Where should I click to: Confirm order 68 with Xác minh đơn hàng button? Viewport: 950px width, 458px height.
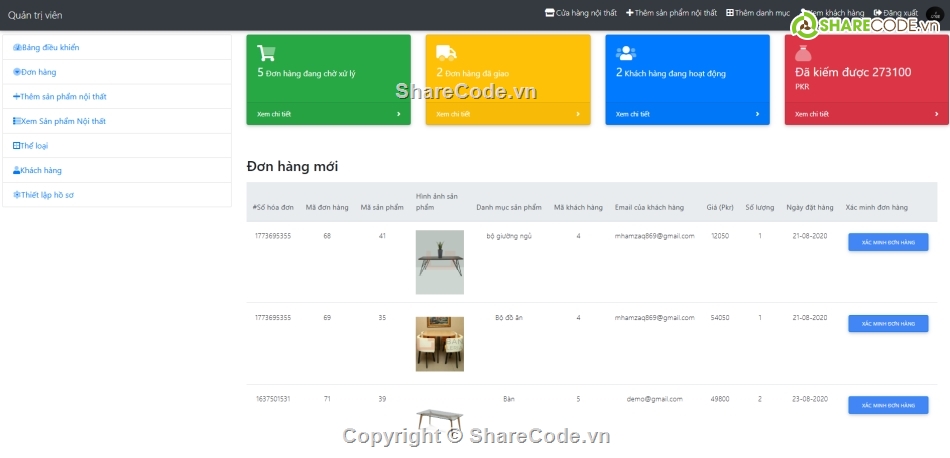[x=888, y=242]
